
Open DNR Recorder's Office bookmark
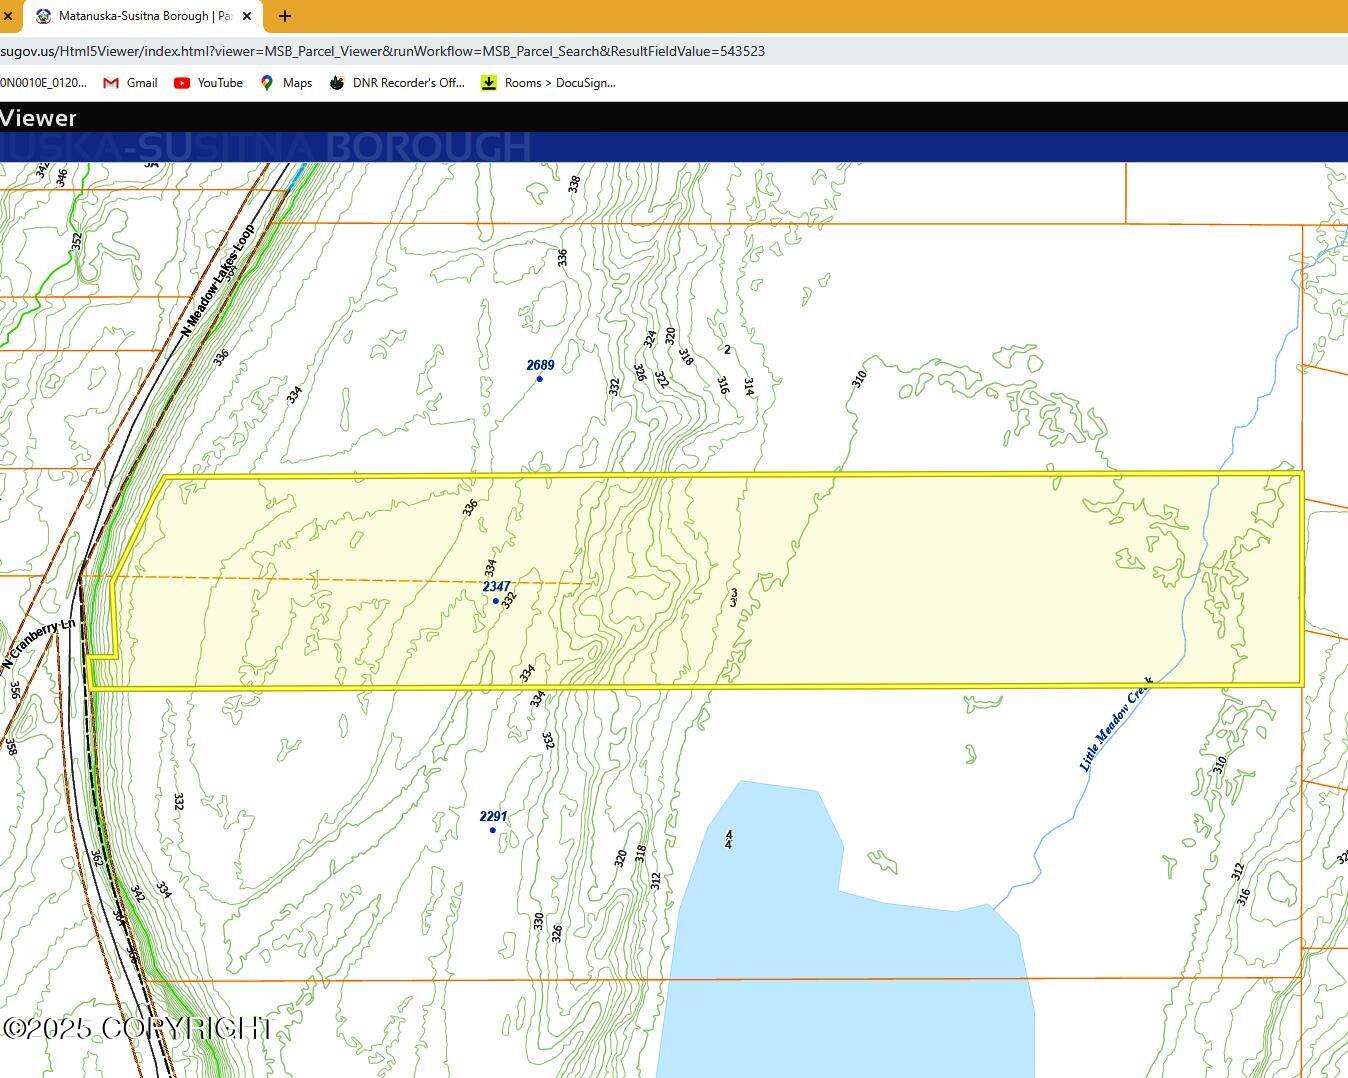(x=408, y=83)
